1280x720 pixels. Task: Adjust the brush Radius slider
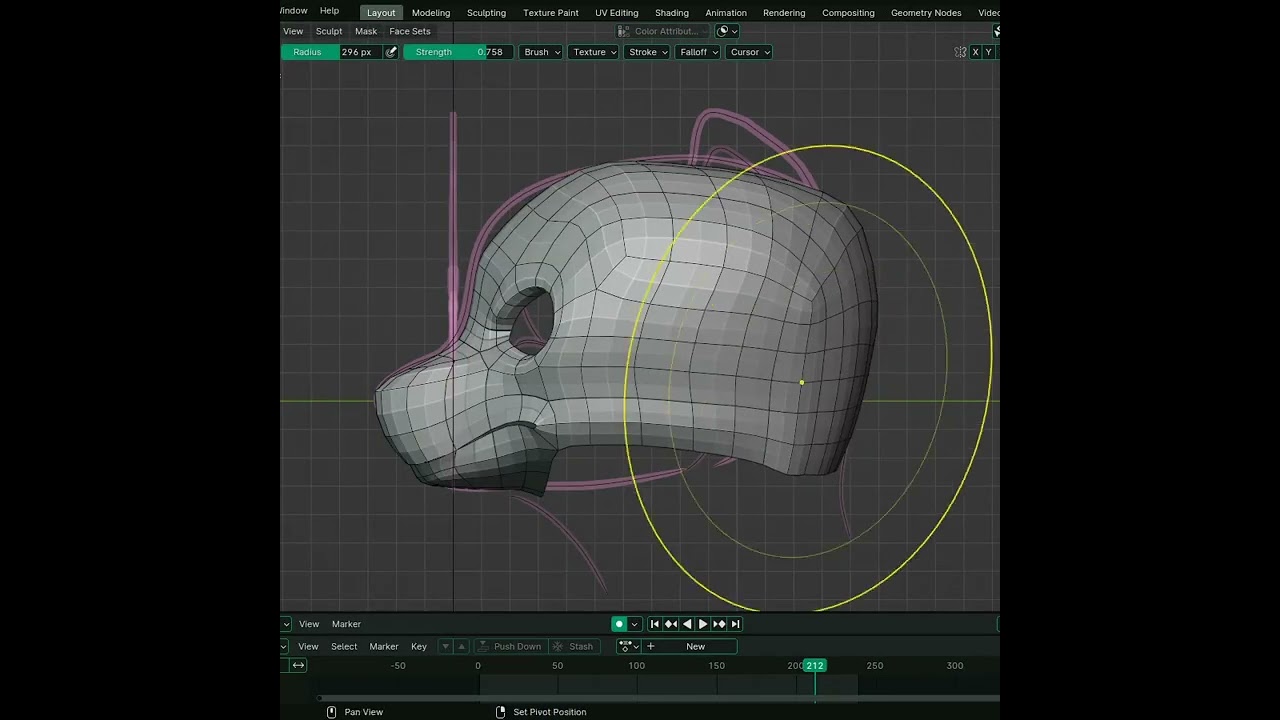[x=332, y=52]
